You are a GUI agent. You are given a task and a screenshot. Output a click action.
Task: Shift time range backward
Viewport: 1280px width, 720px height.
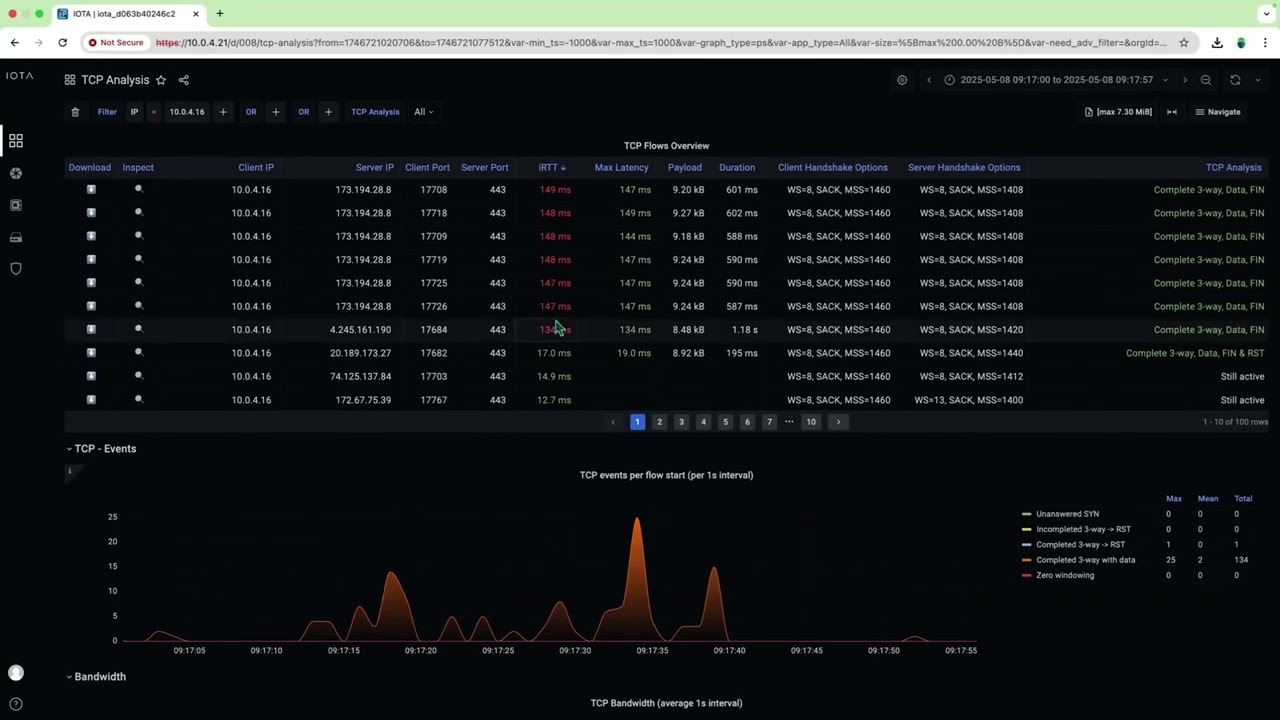[x=929, y=80]
